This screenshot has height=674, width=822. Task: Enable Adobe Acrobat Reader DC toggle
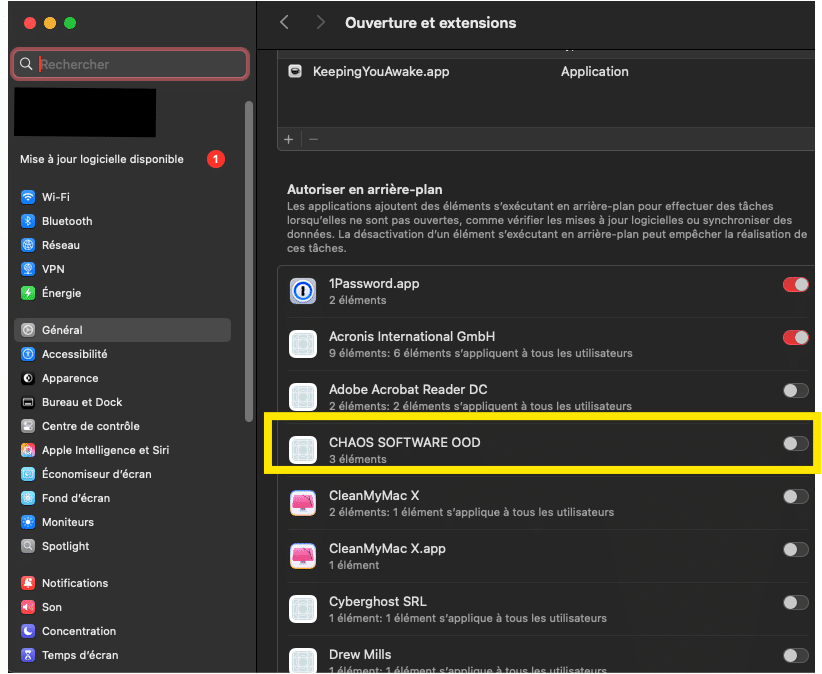point(795,390)
